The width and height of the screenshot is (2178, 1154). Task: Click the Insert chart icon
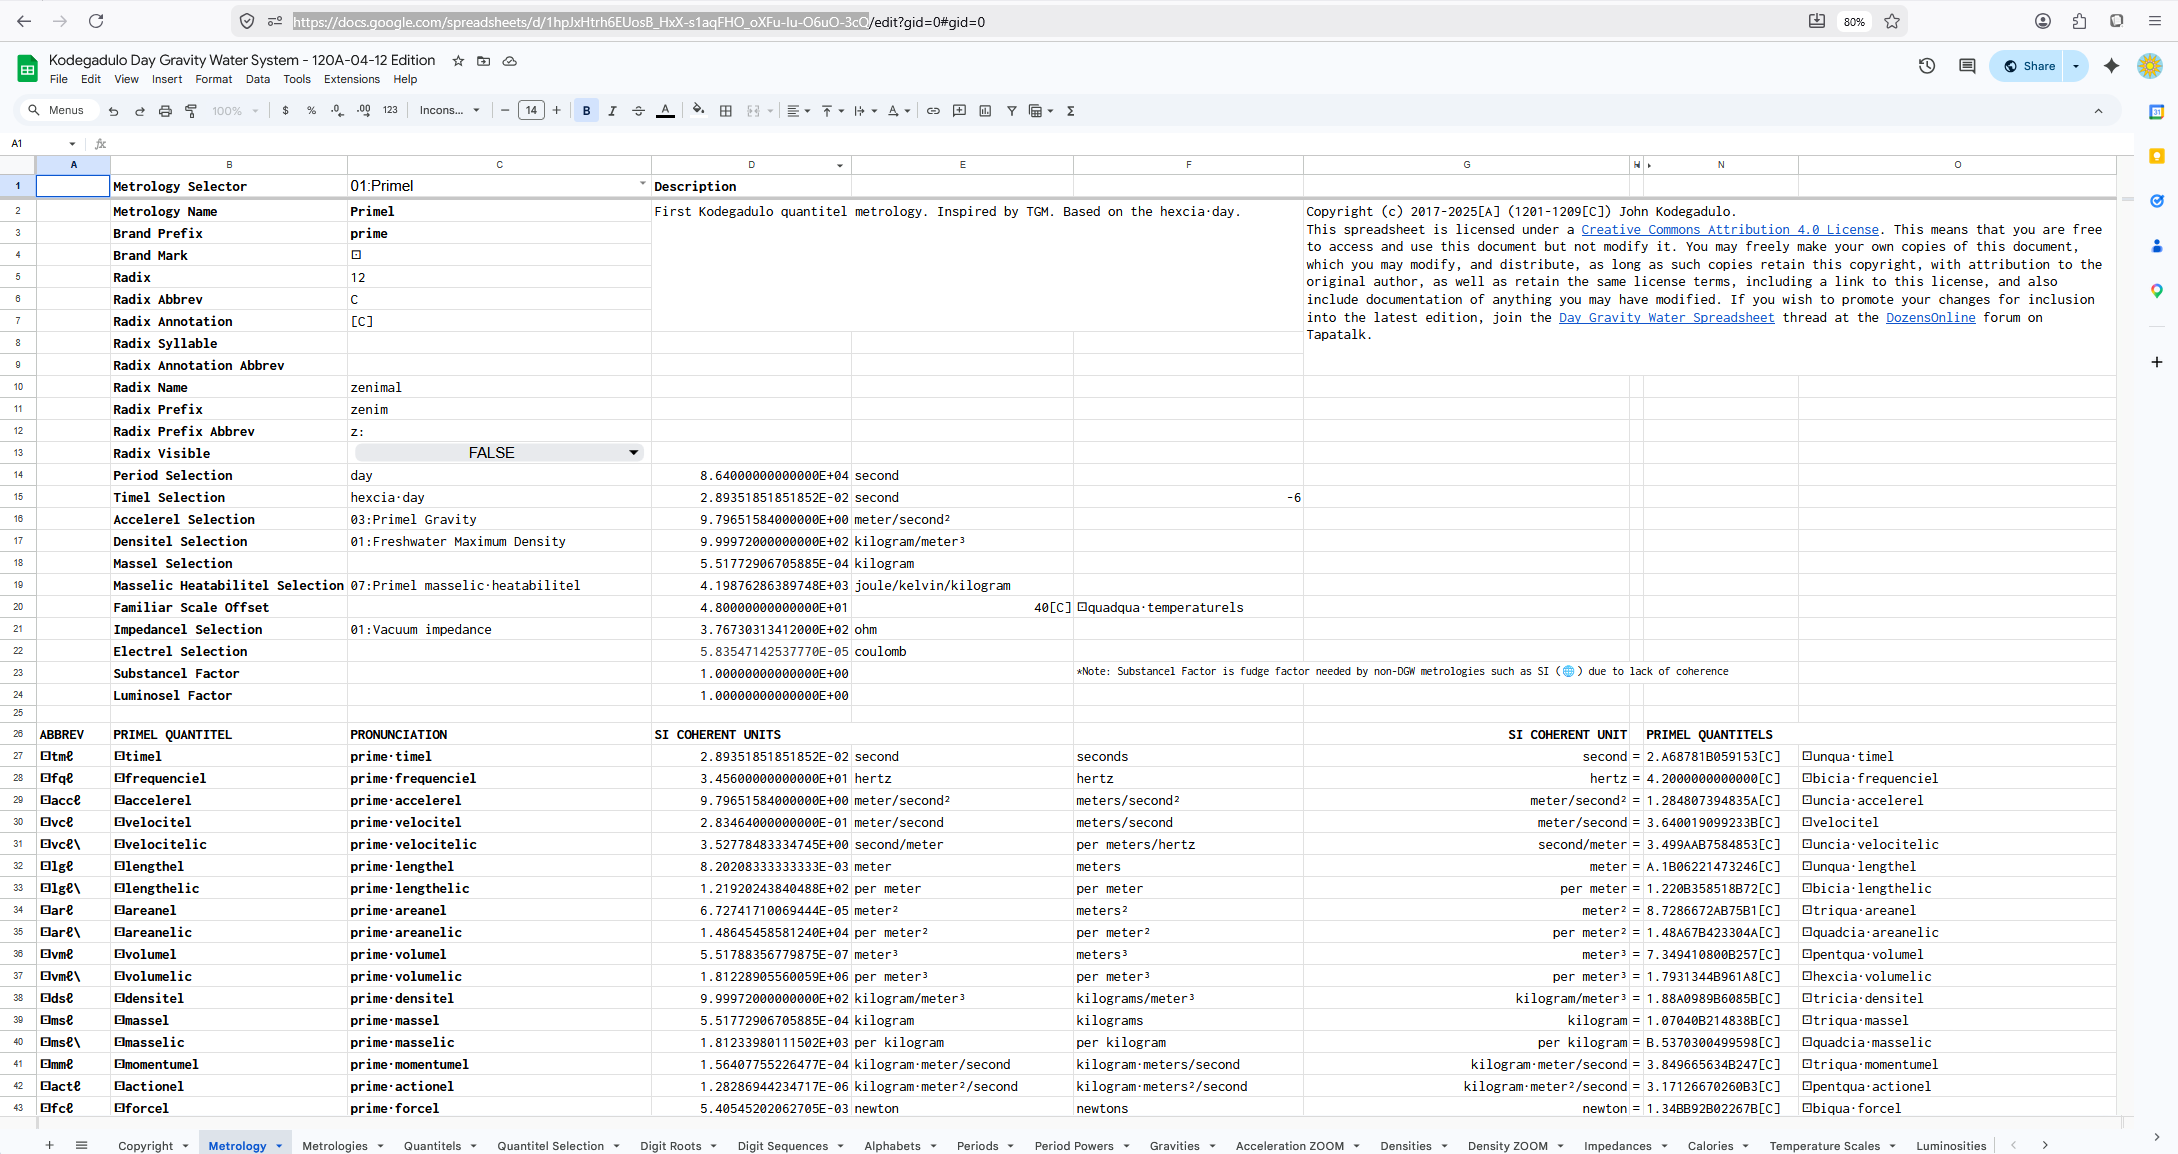click(x=985, y=111)
